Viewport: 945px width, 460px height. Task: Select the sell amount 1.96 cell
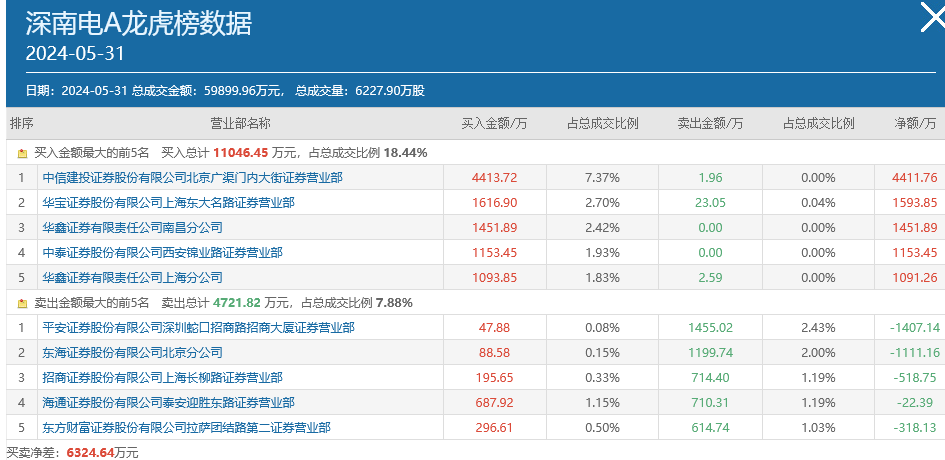pyautogui.click(x=710, y=178)
